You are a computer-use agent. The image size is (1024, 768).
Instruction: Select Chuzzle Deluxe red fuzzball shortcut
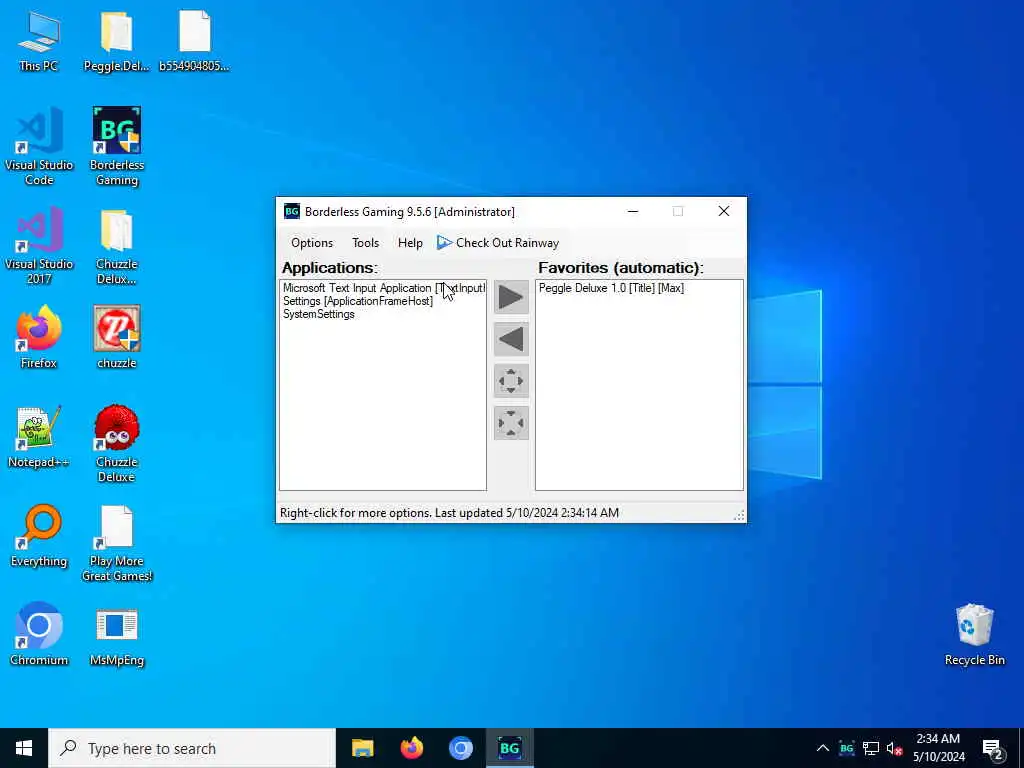117,444
